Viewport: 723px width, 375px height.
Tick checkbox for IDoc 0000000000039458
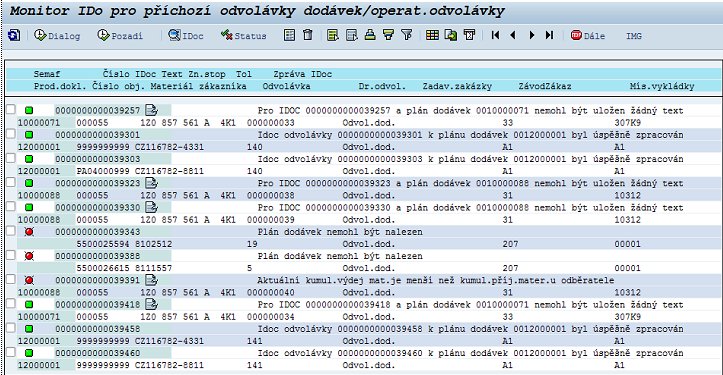tap(11, 327)
